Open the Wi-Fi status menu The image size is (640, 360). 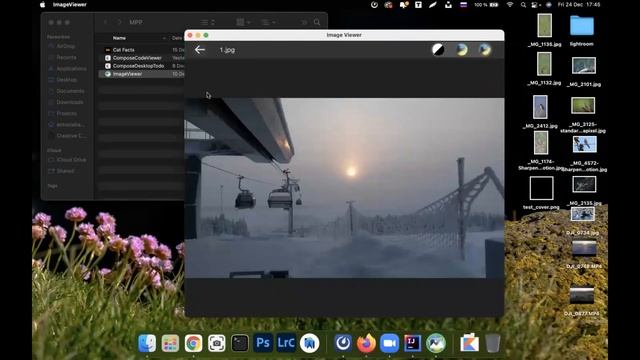click(x=510, y=4)
